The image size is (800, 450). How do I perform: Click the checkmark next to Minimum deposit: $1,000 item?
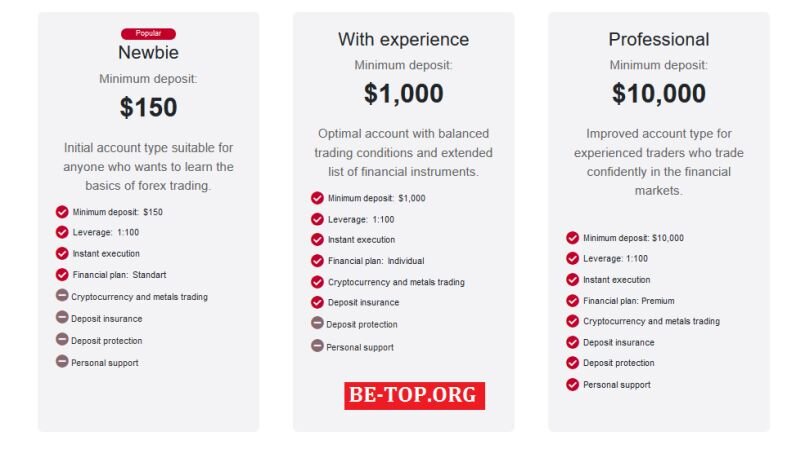pos(317,198)
